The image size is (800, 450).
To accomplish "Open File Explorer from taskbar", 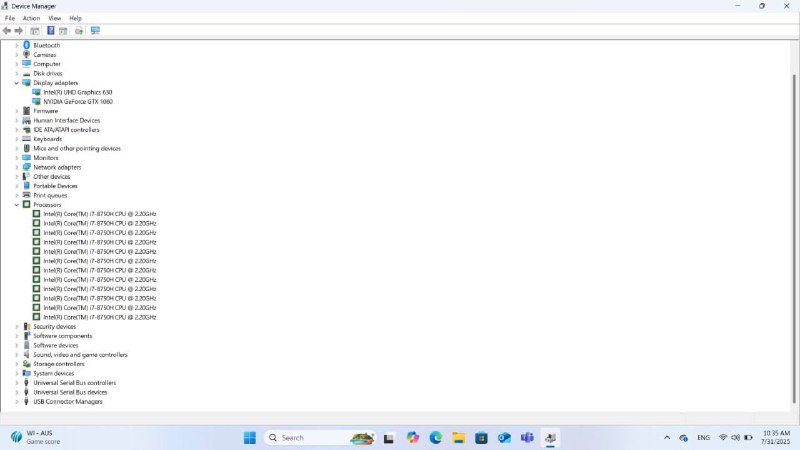I will tap(459, 438).
